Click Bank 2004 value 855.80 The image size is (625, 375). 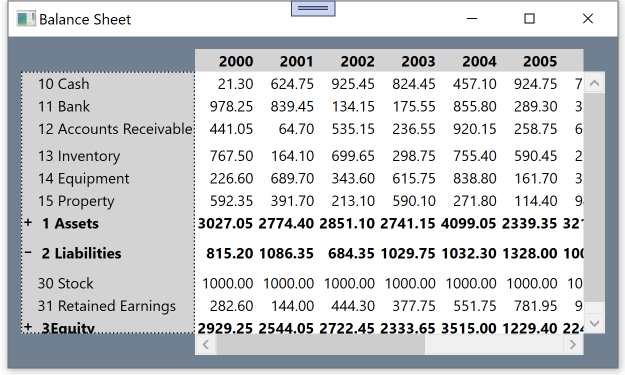[x=475, y=106]
